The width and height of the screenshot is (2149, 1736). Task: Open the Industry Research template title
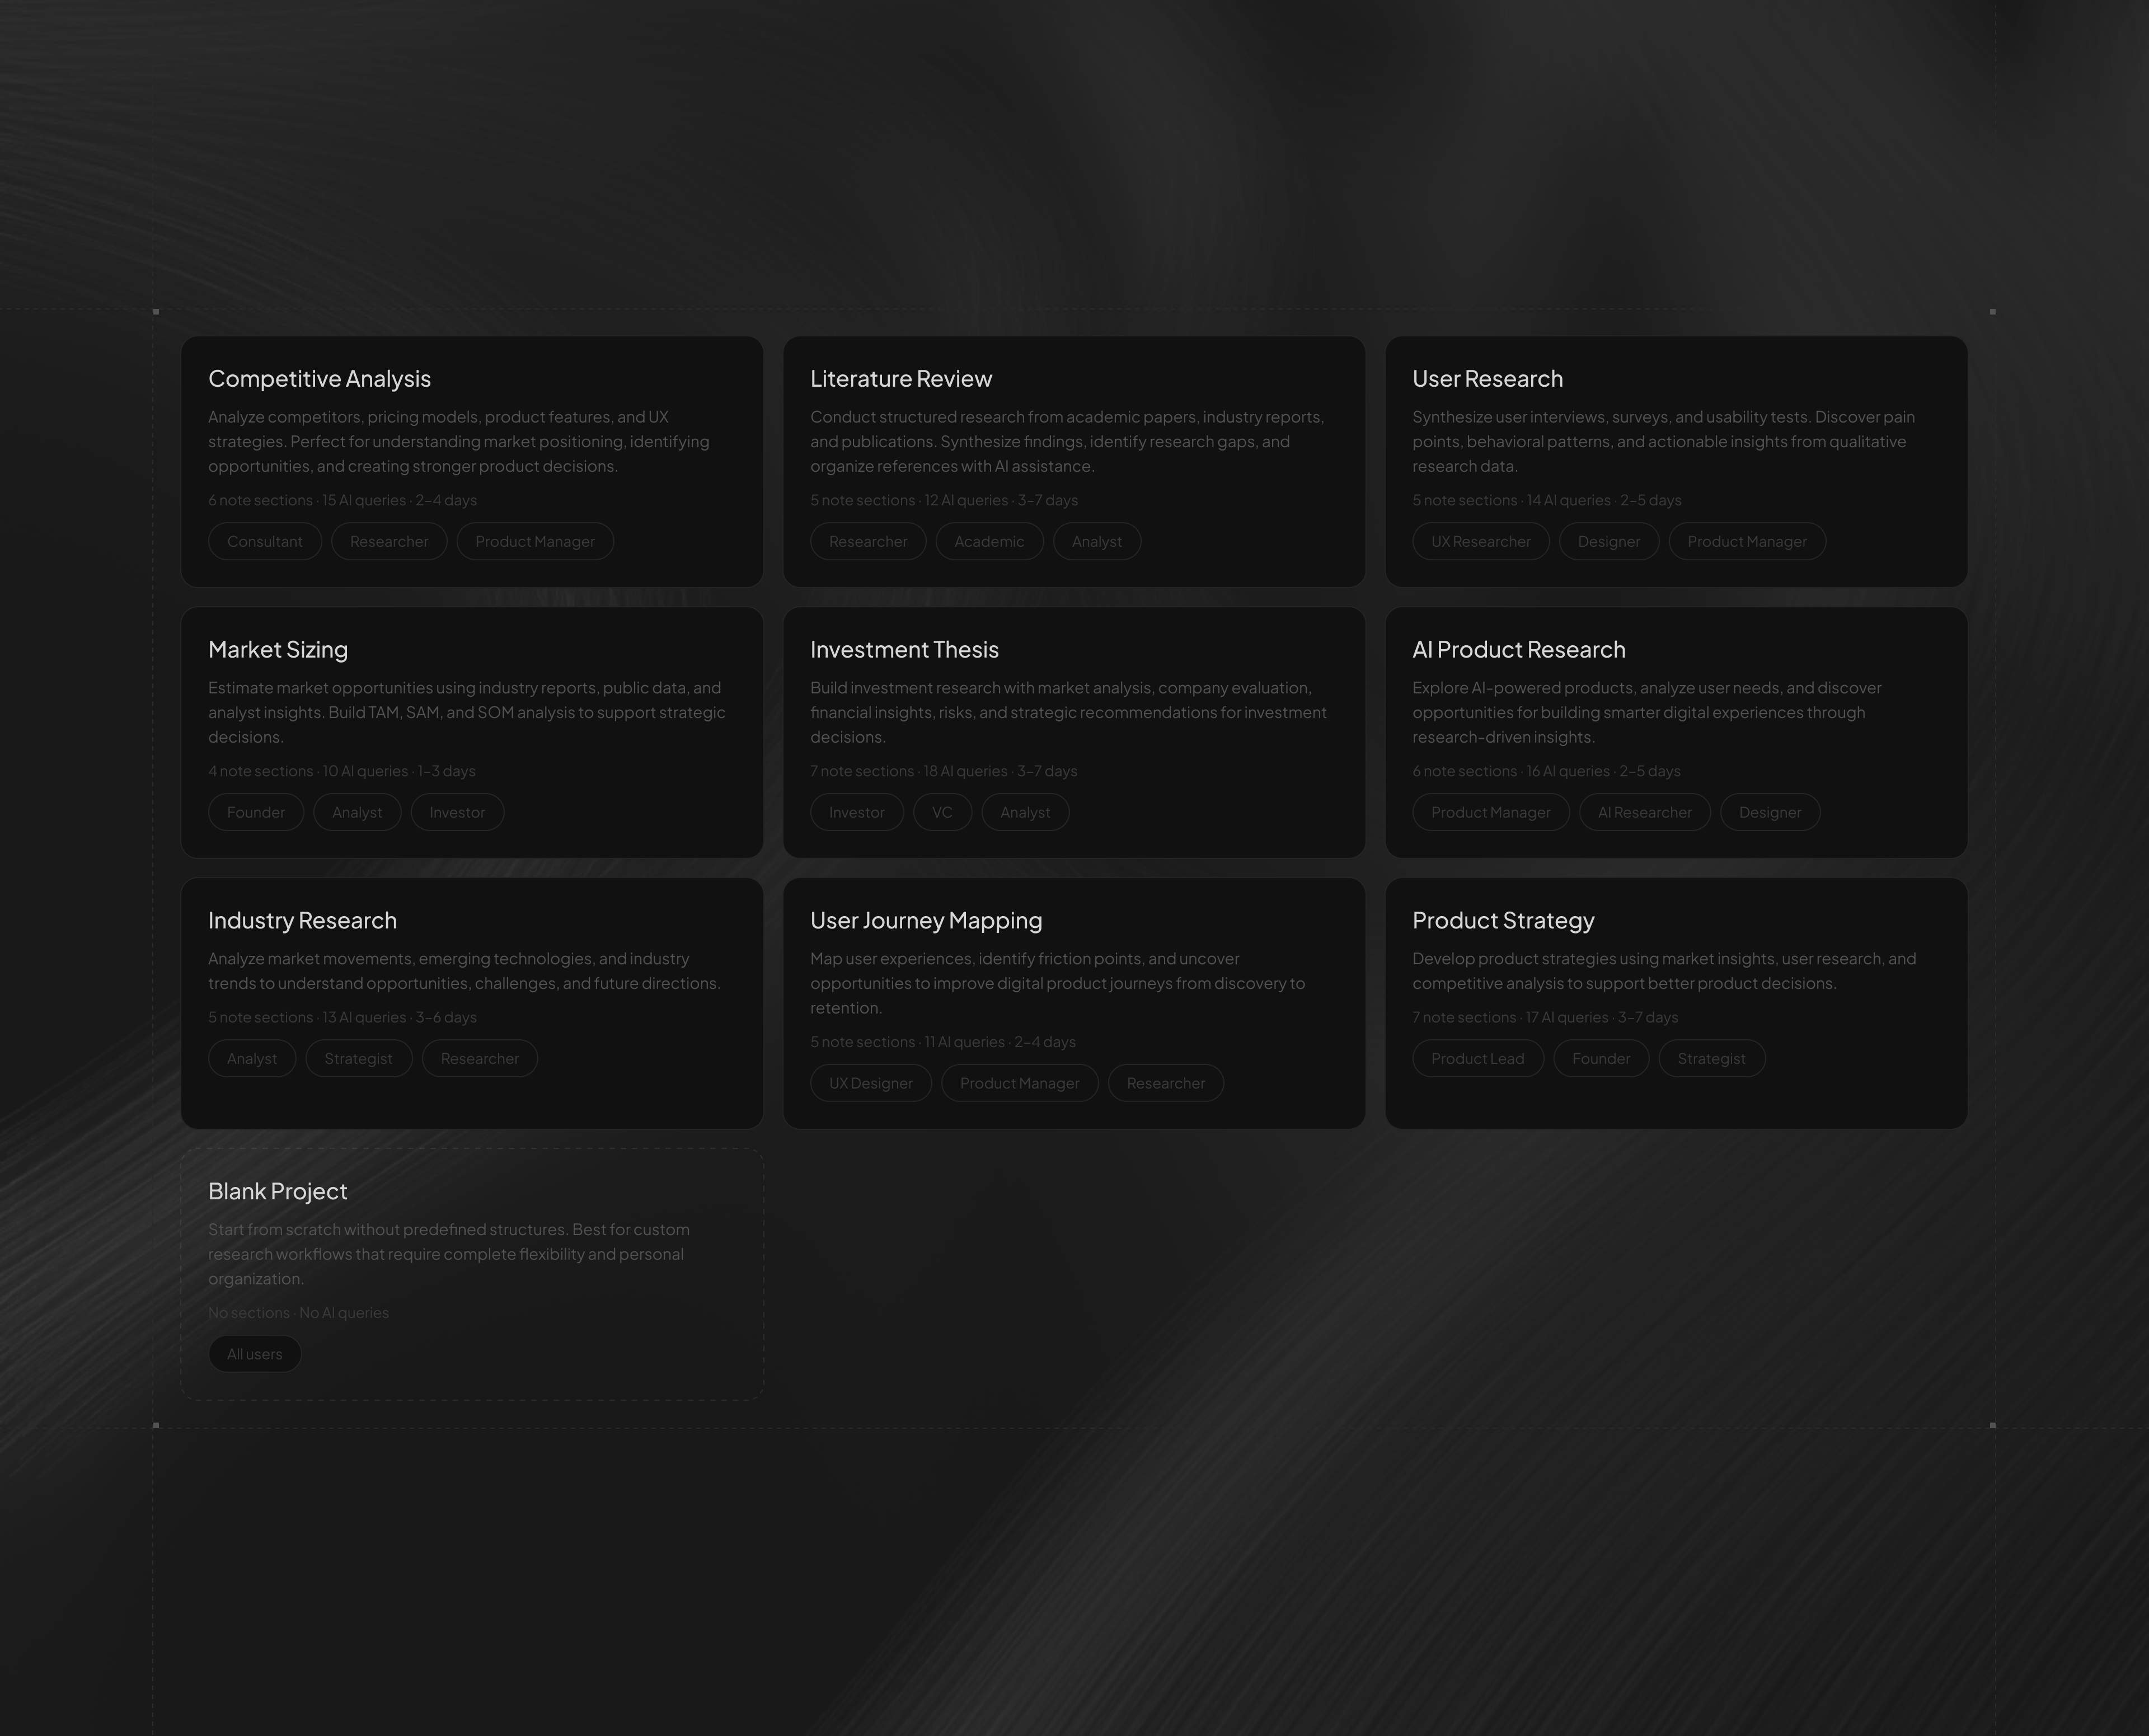pyautogui.click(x=302, y=920)
